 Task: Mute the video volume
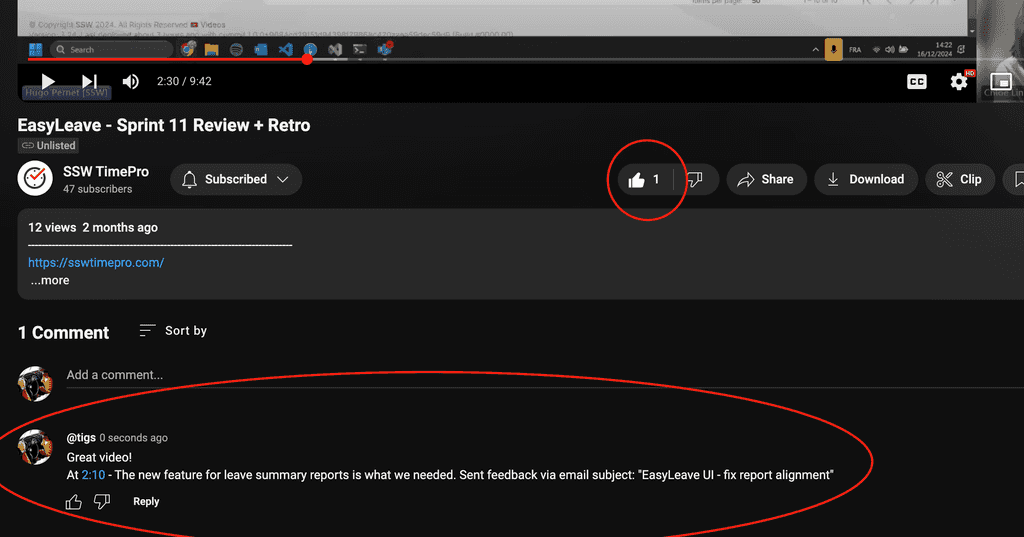pos(130,82)
